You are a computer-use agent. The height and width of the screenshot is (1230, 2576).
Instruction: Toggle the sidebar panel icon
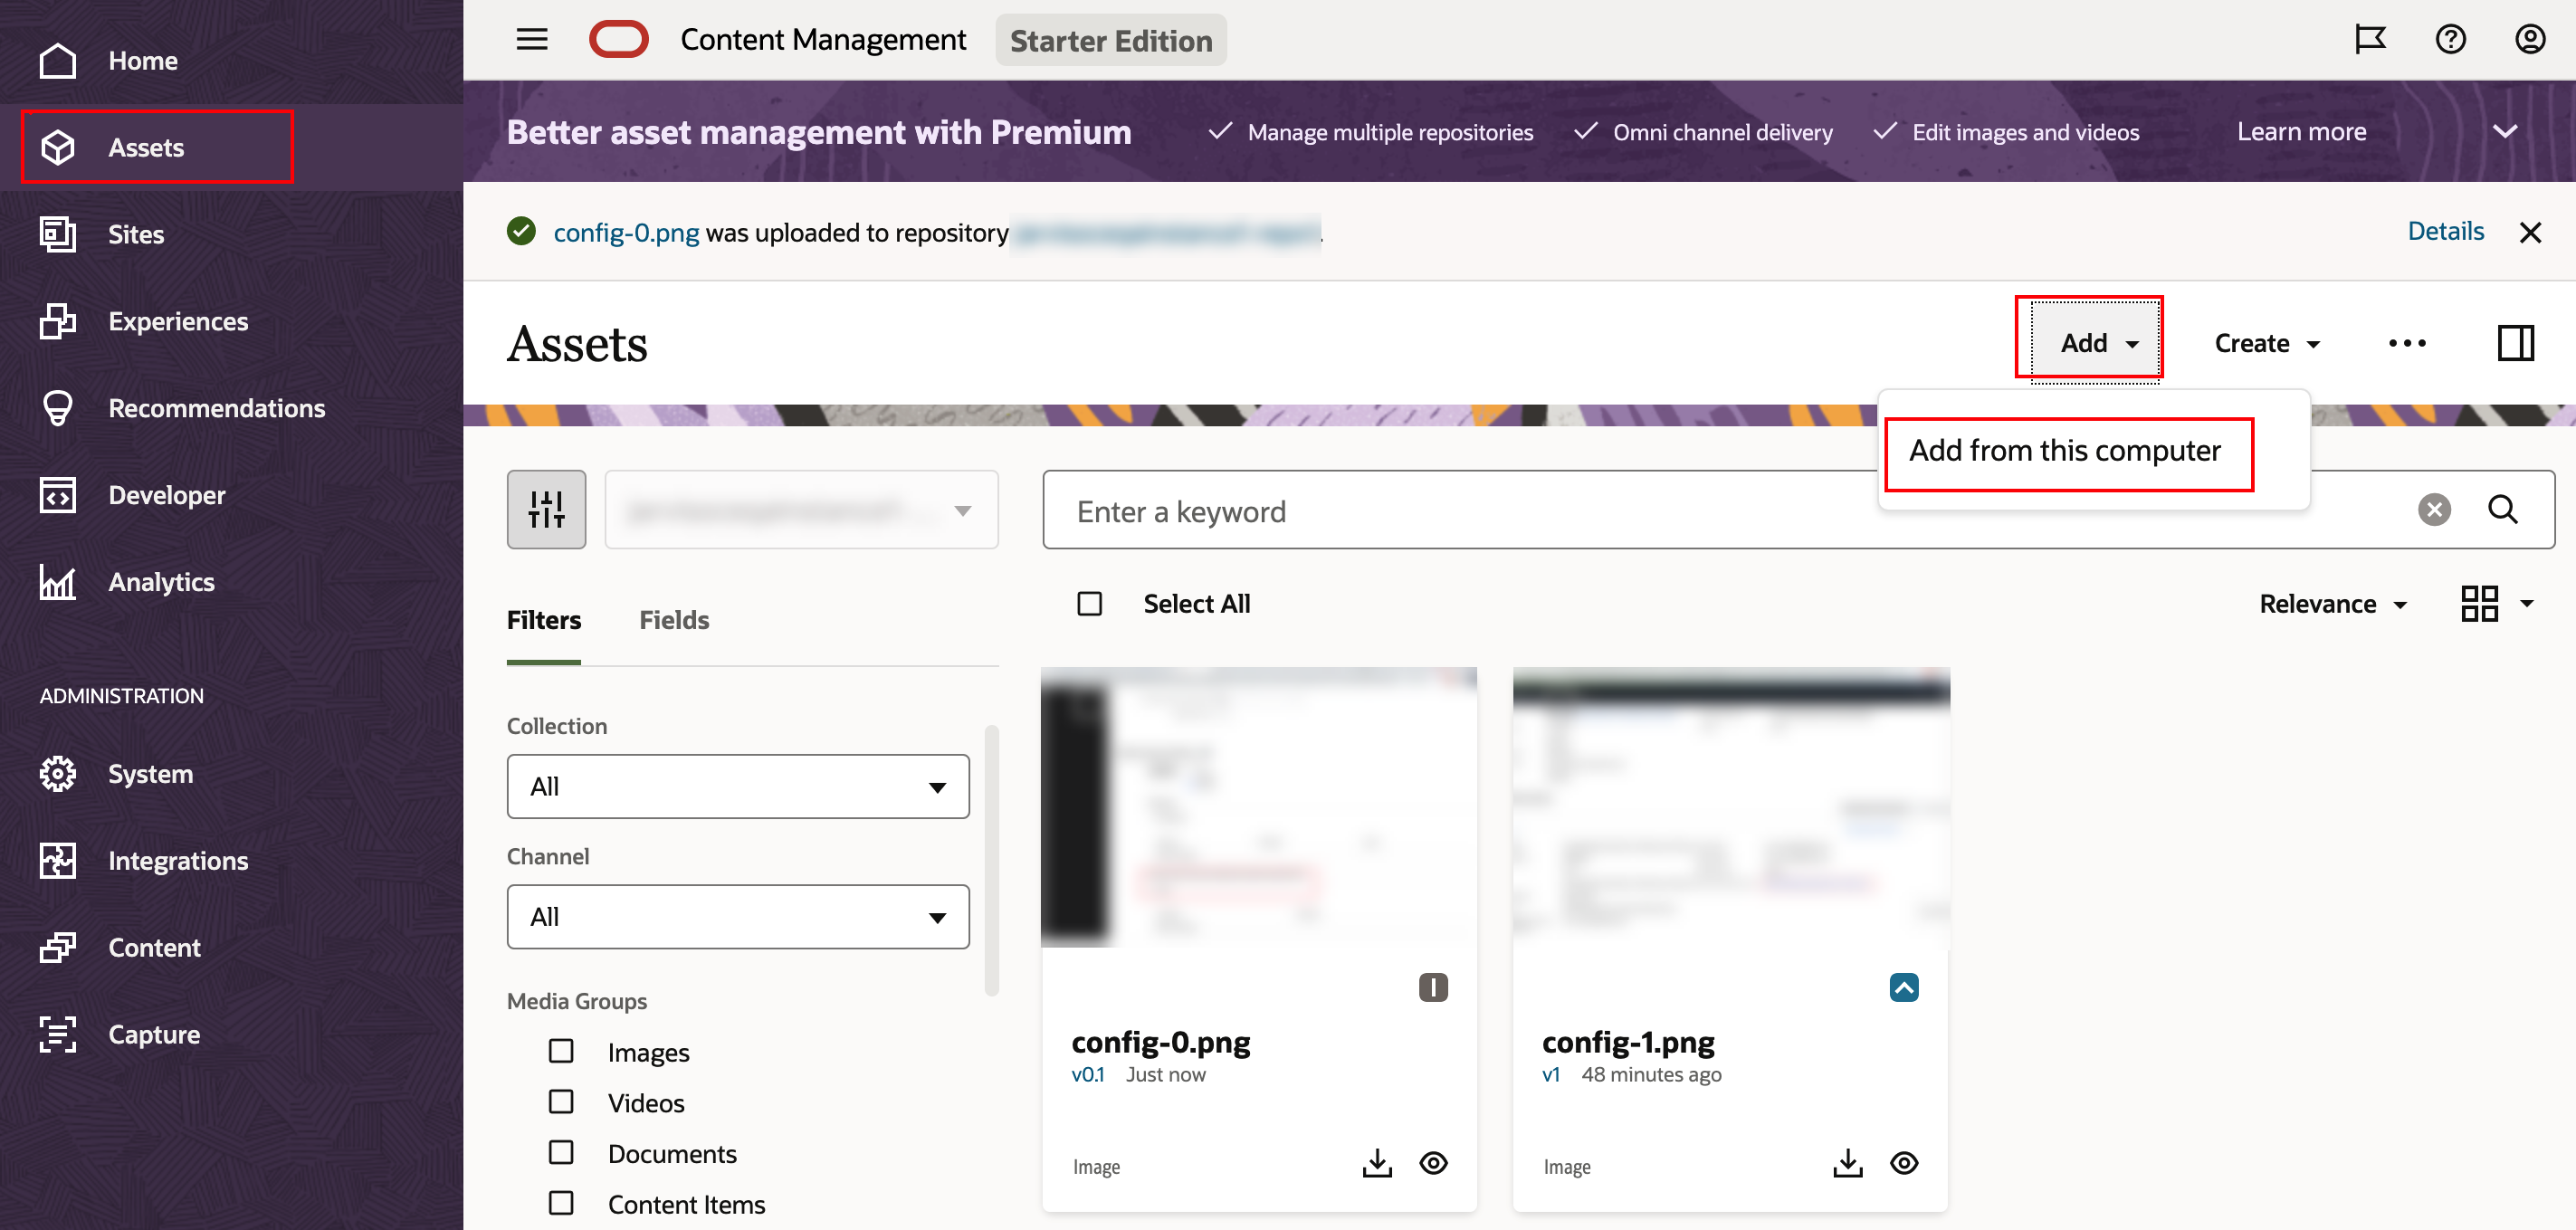point(2515,343)
